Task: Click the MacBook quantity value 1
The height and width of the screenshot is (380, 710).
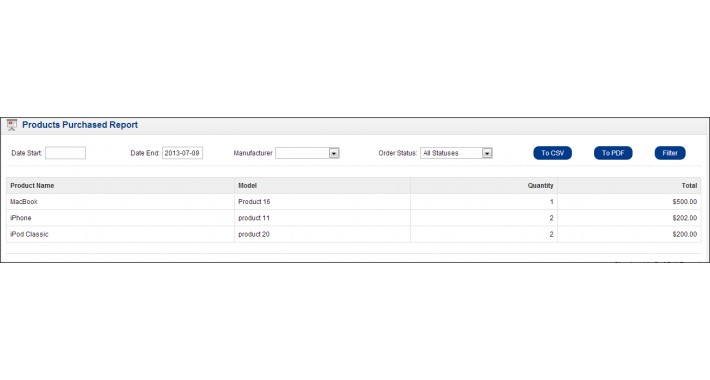Action: click(x=552, y=202)
